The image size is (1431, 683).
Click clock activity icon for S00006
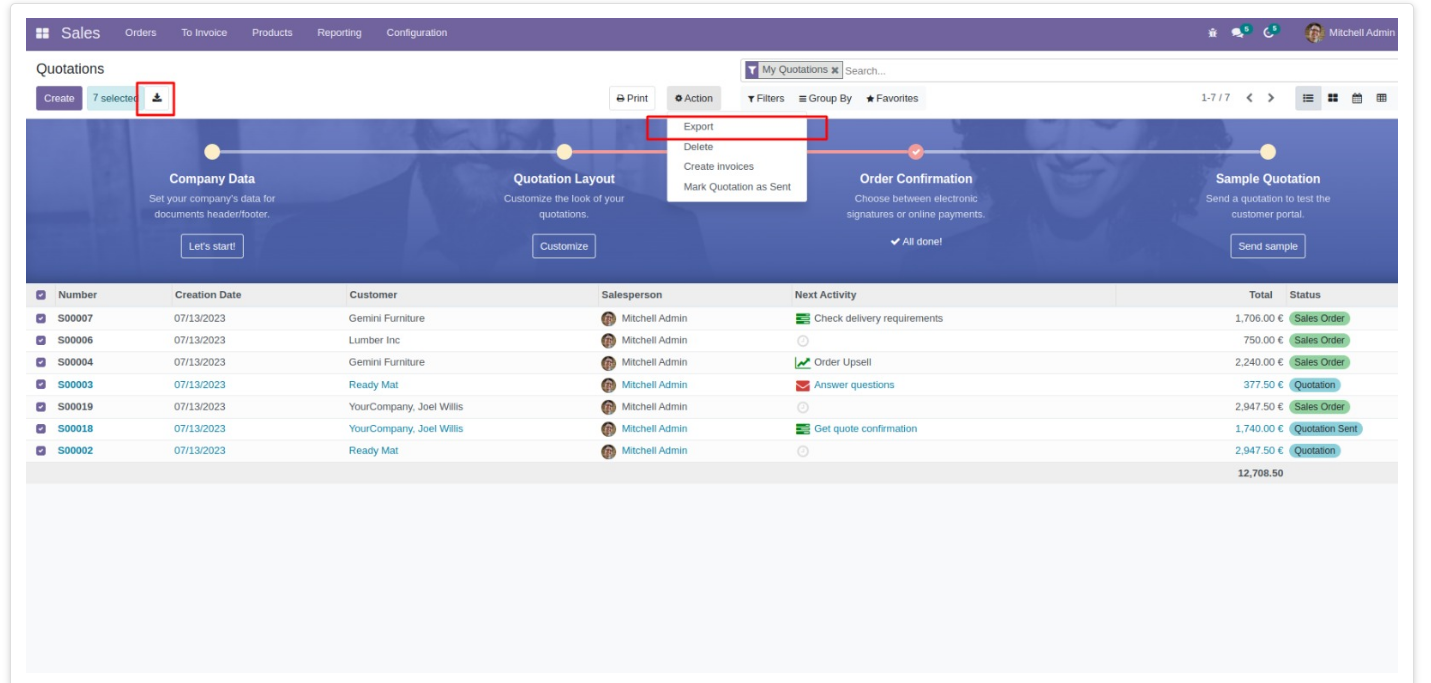(803, 341)
